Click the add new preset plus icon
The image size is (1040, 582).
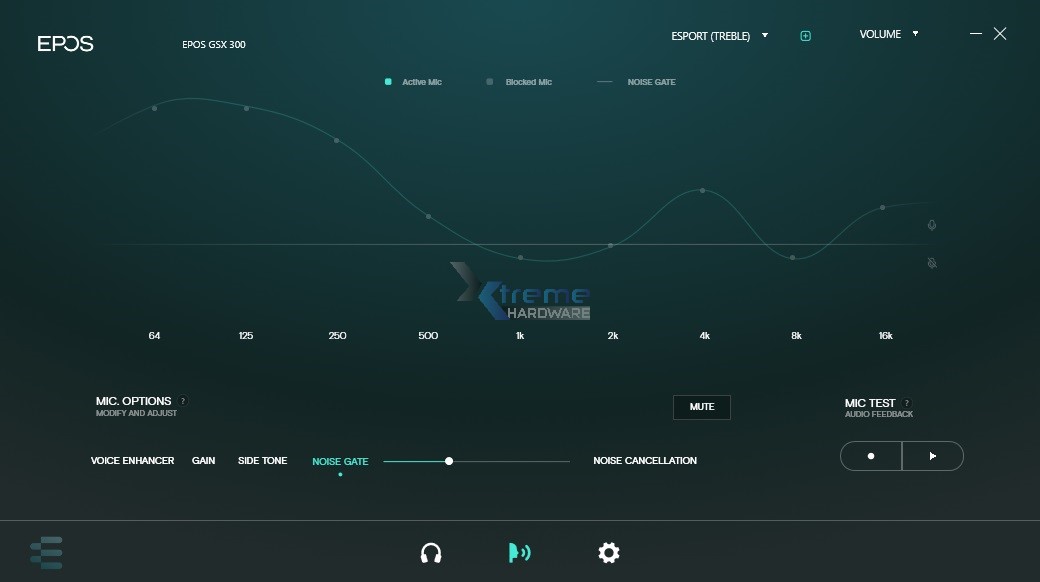(x=805, y=36)
